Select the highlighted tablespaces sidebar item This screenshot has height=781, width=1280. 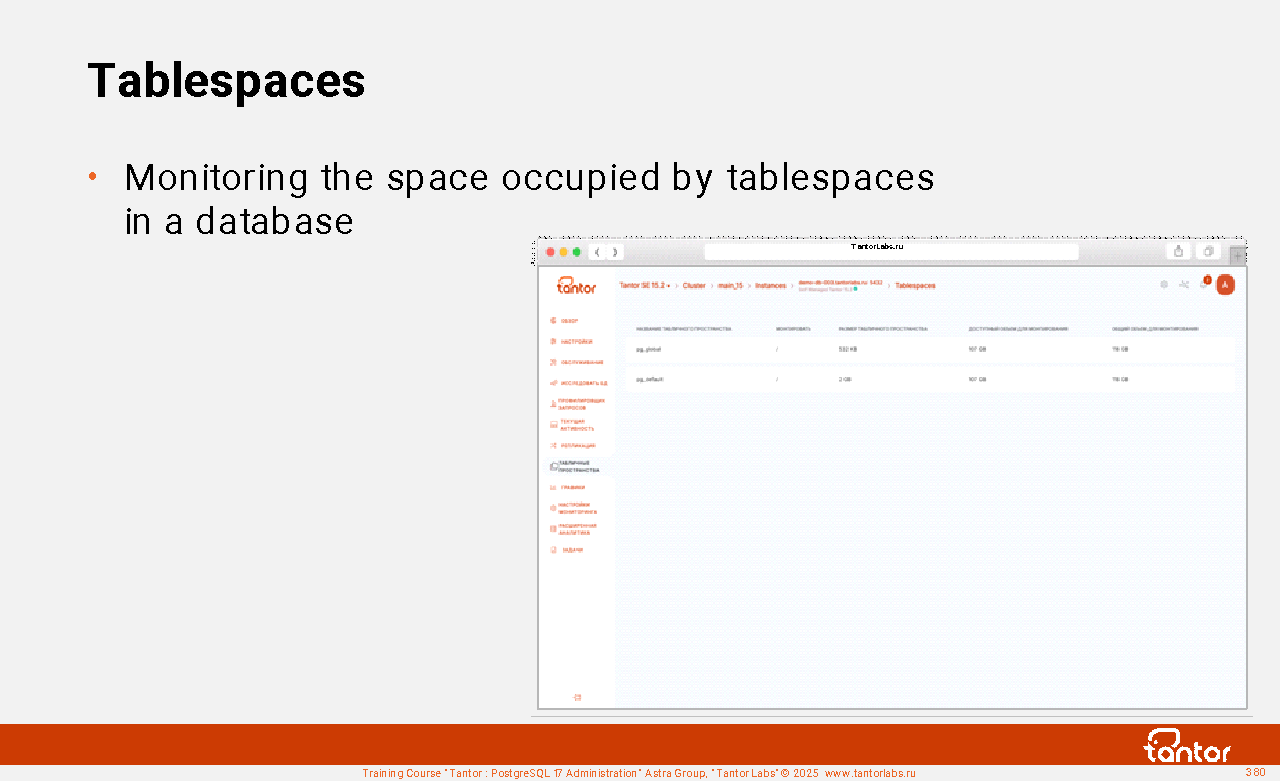tap(578, 466)
